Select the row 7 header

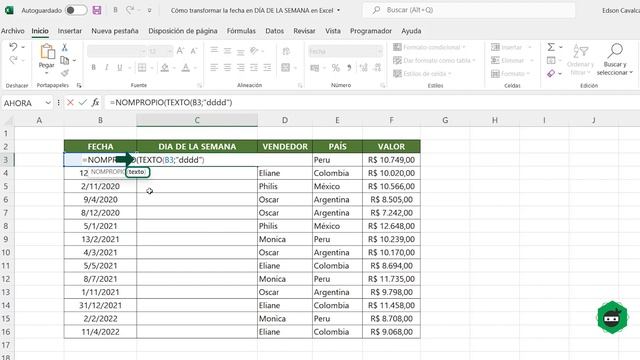coord(6,213)
